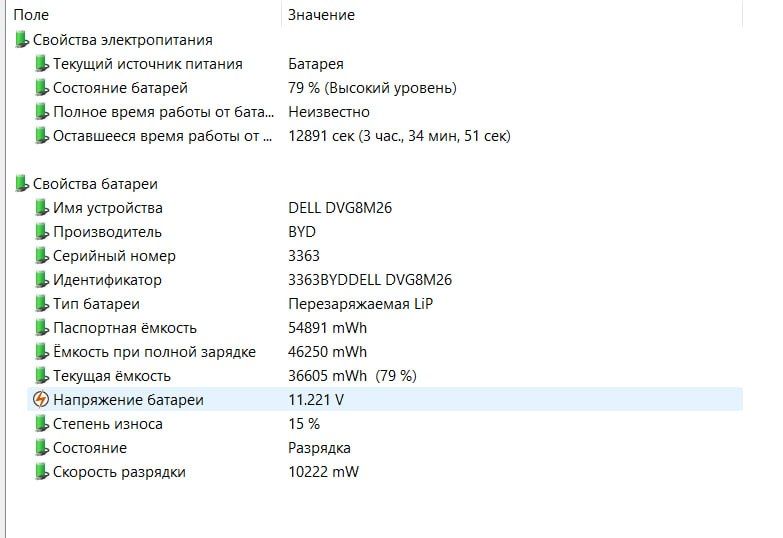This screenshot has width=783, height=538.
Task: Select the Ёмкость при полной зарядке label
Action: (x=154, y=352)
